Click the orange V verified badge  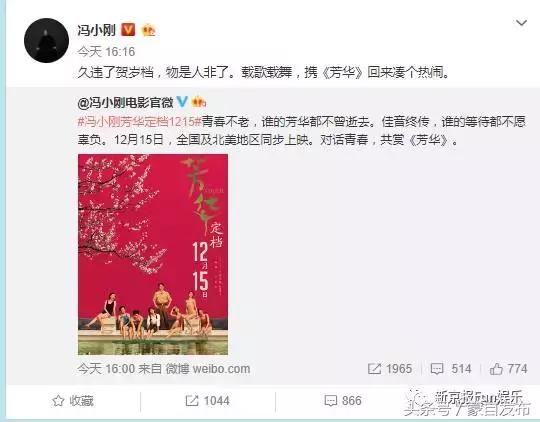pyautogui.click(x=128, y=30)
